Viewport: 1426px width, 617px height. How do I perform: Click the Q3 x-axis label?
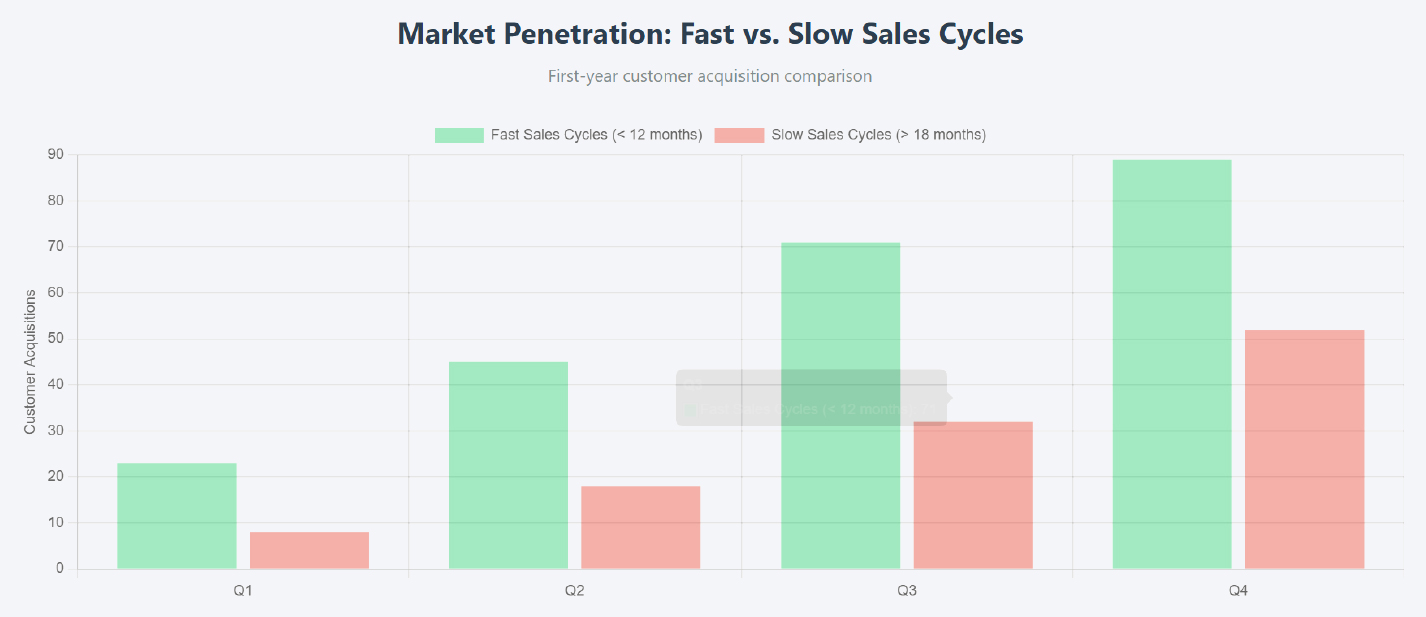(907, 591)
